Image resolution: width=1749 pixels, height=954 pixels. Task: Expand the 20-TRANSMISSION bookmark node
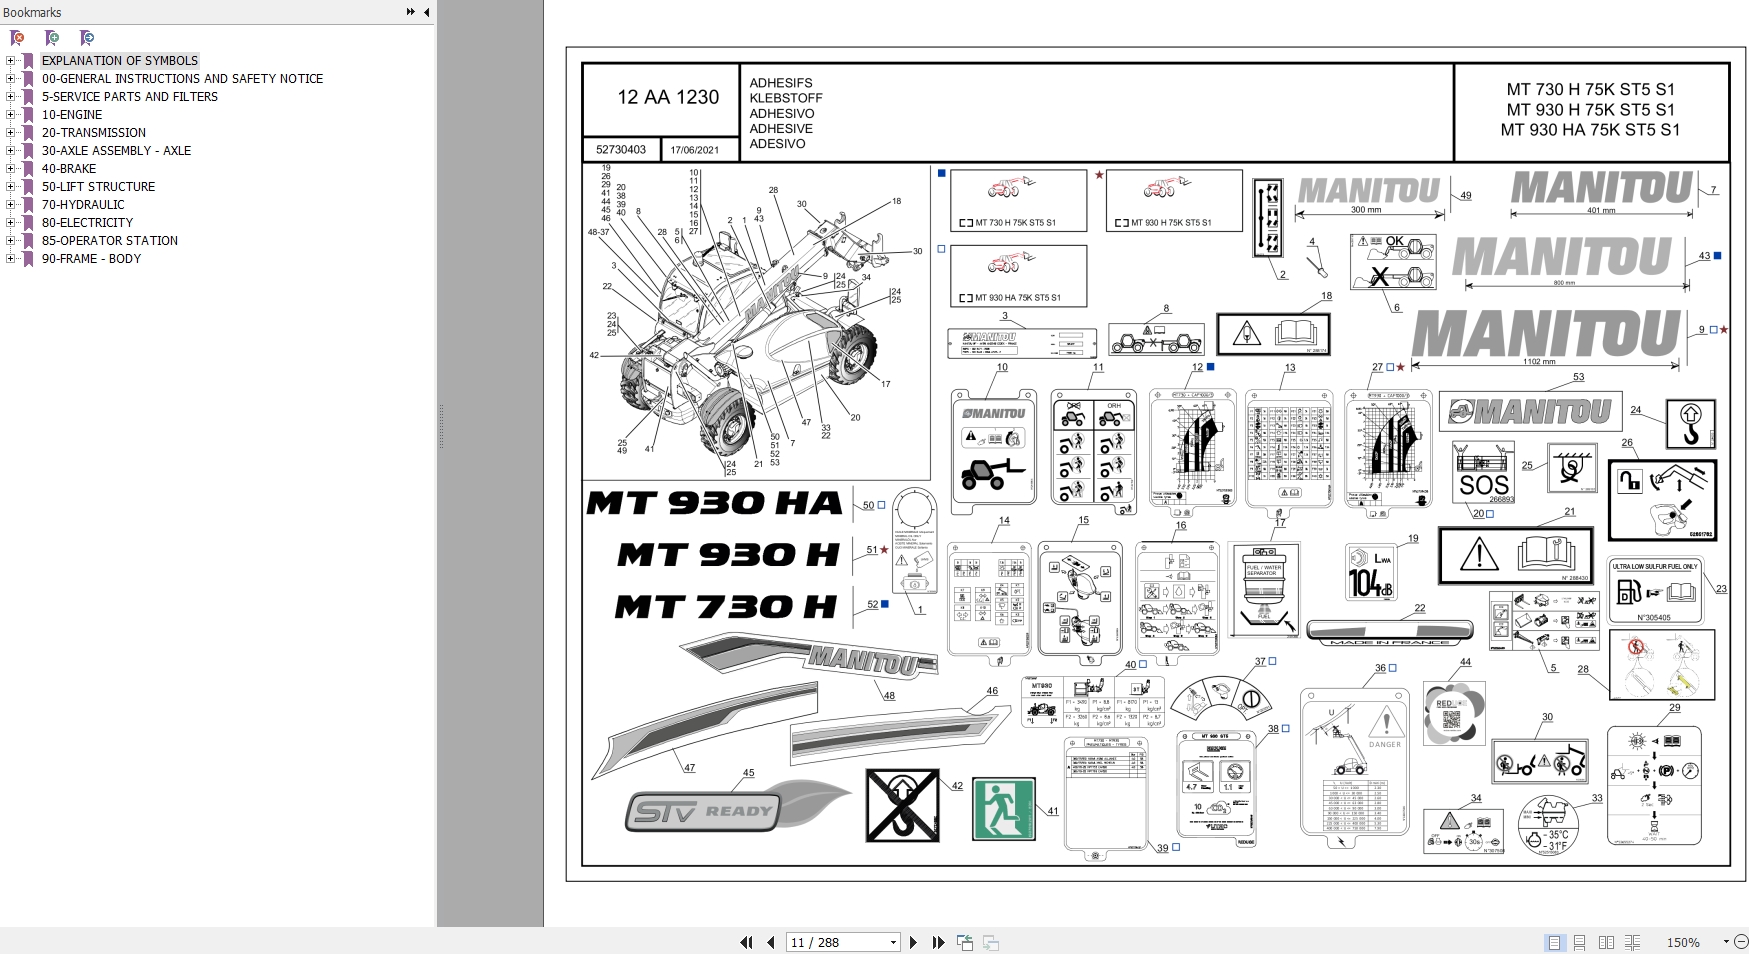tap(11, 133)
